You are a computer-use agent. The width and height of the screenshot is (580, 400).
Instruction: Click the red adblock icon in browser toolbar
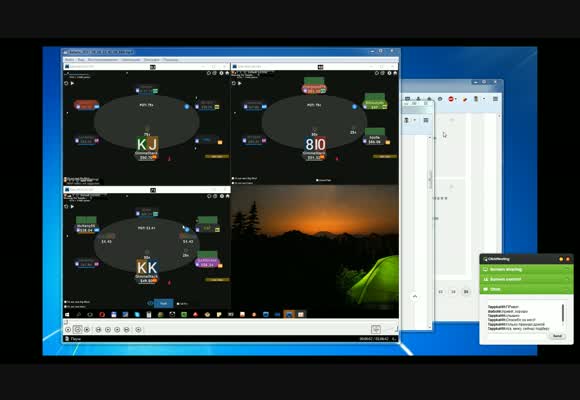click(x=451, y=99)
